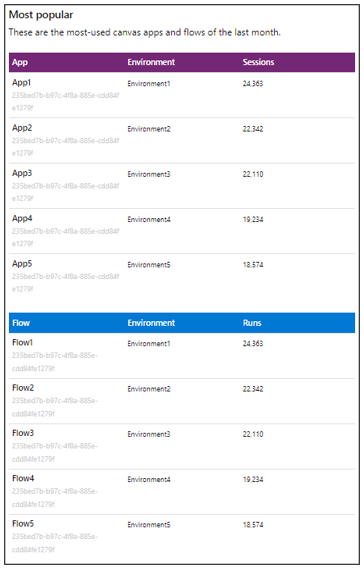
Task: Click the Most popular heading
Action: coord(41,15)
